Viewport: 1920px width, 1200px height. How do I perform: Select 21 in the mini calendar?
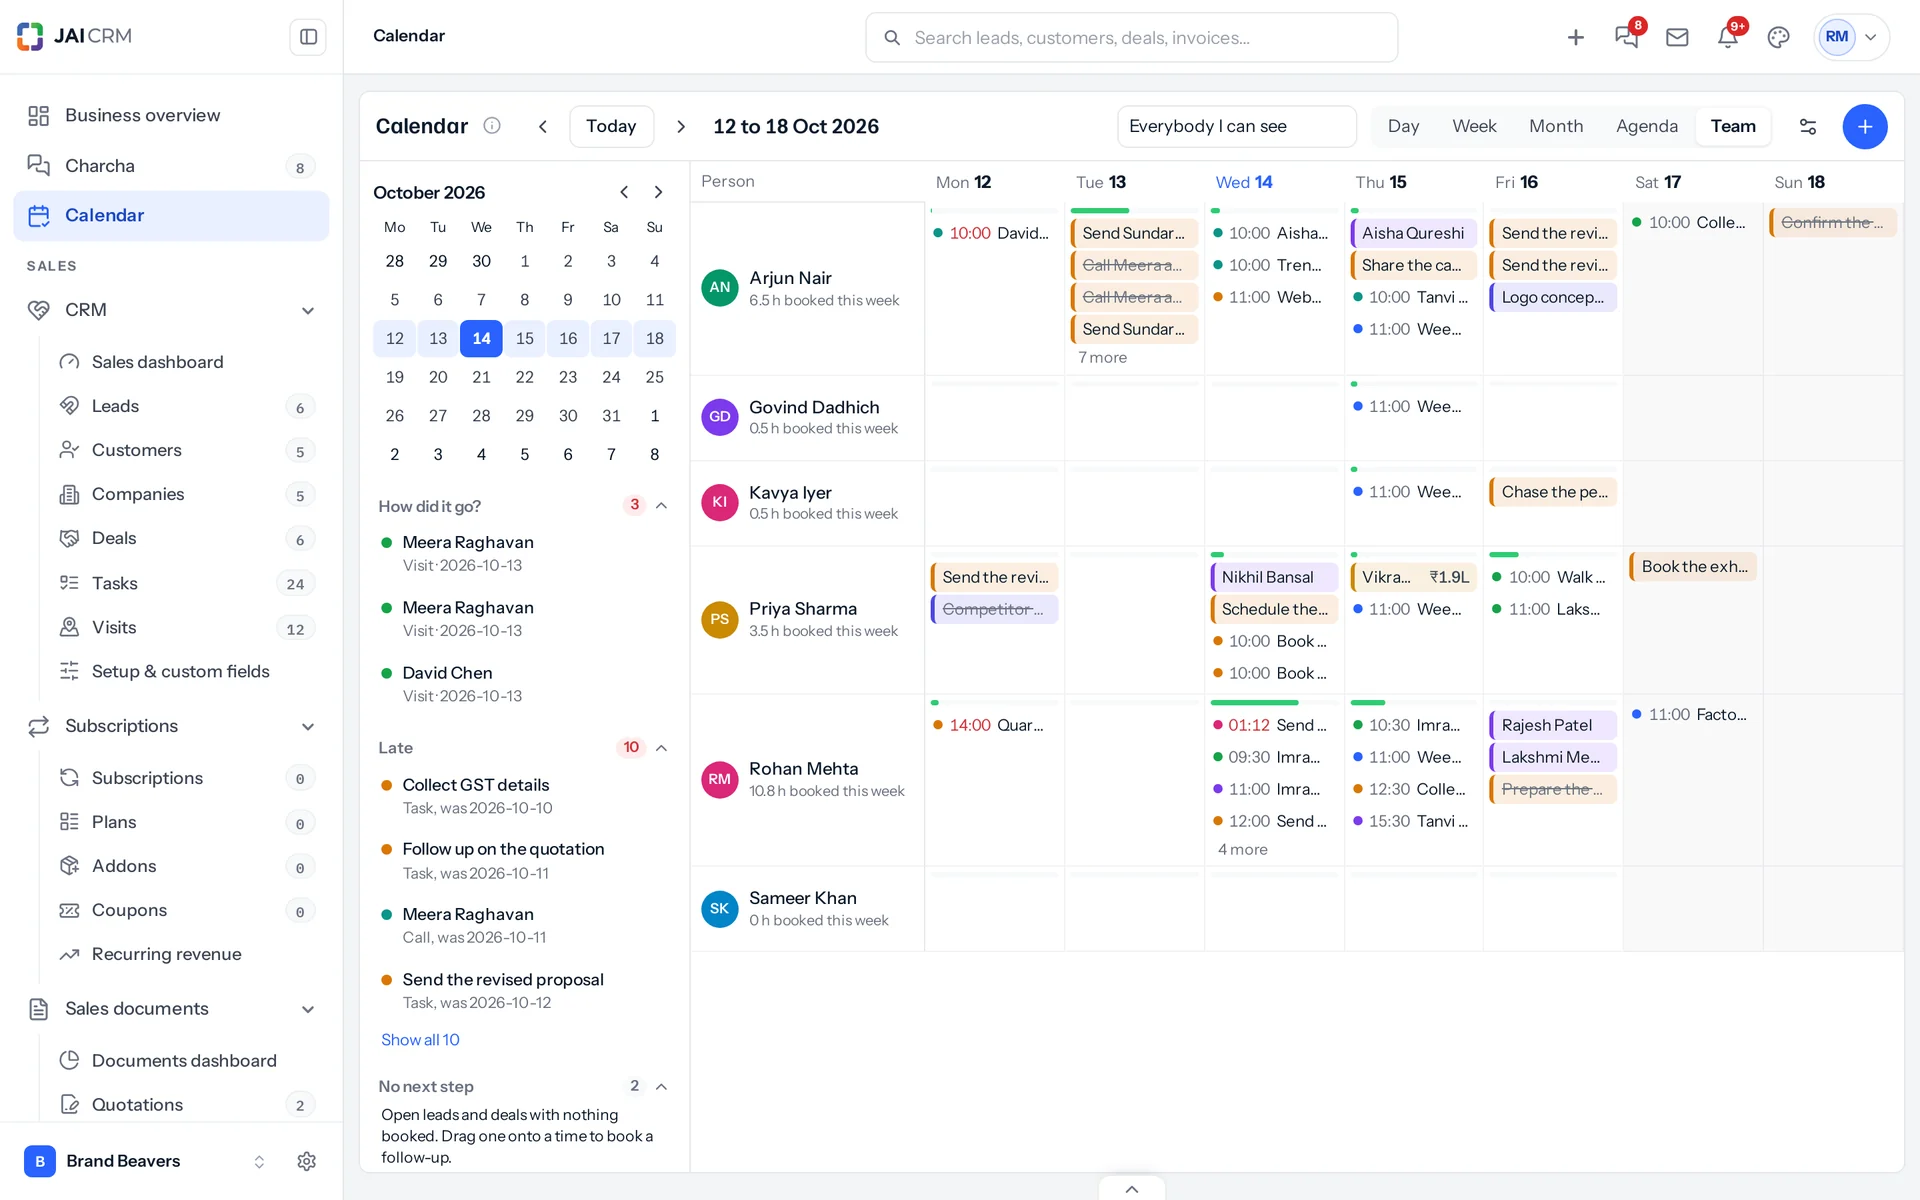coord(481,377)
